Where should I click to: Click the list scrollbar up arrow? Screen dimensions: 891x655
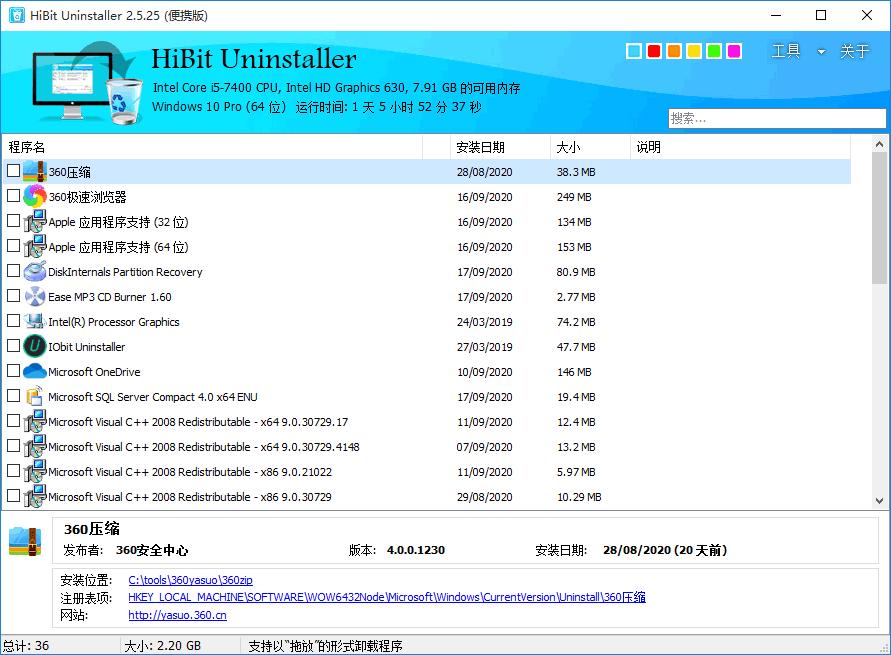pyautogui.click(x=879, y=144)
